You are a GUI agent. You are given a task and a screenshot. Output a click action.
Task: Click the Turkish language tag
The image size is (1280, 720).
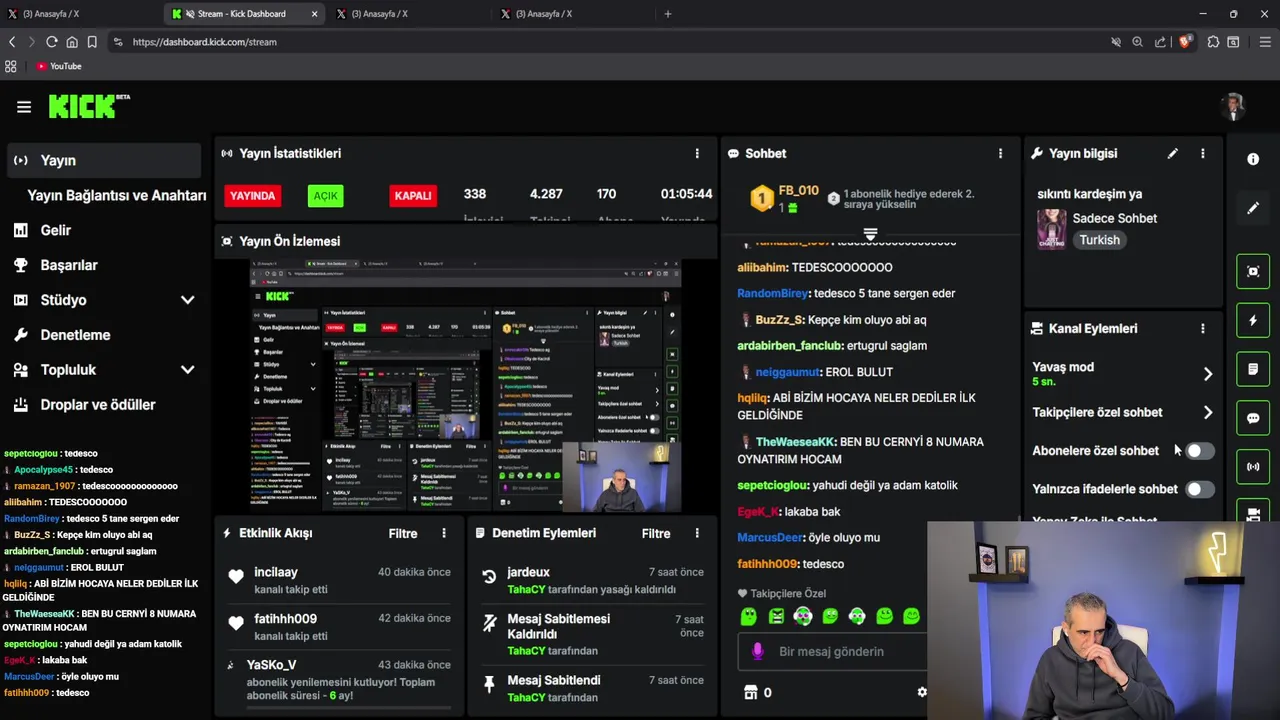pyautogui.click(x=1100, y=240)
